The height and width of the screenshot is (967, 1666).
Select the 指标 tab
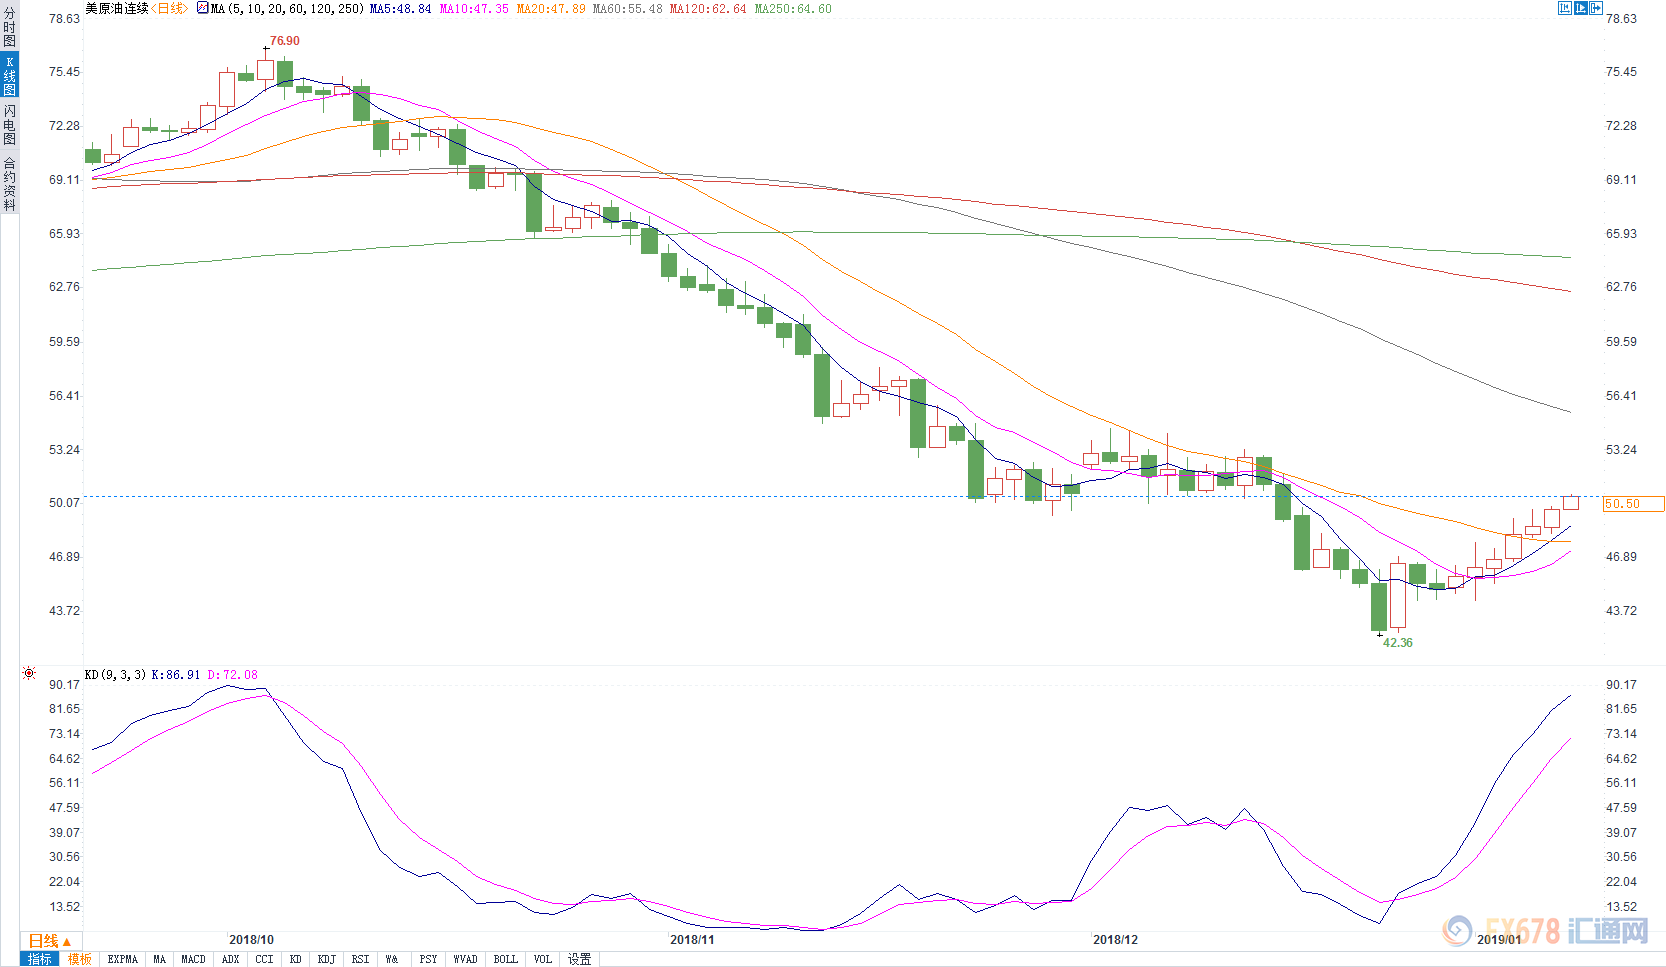tap(40, 959)
